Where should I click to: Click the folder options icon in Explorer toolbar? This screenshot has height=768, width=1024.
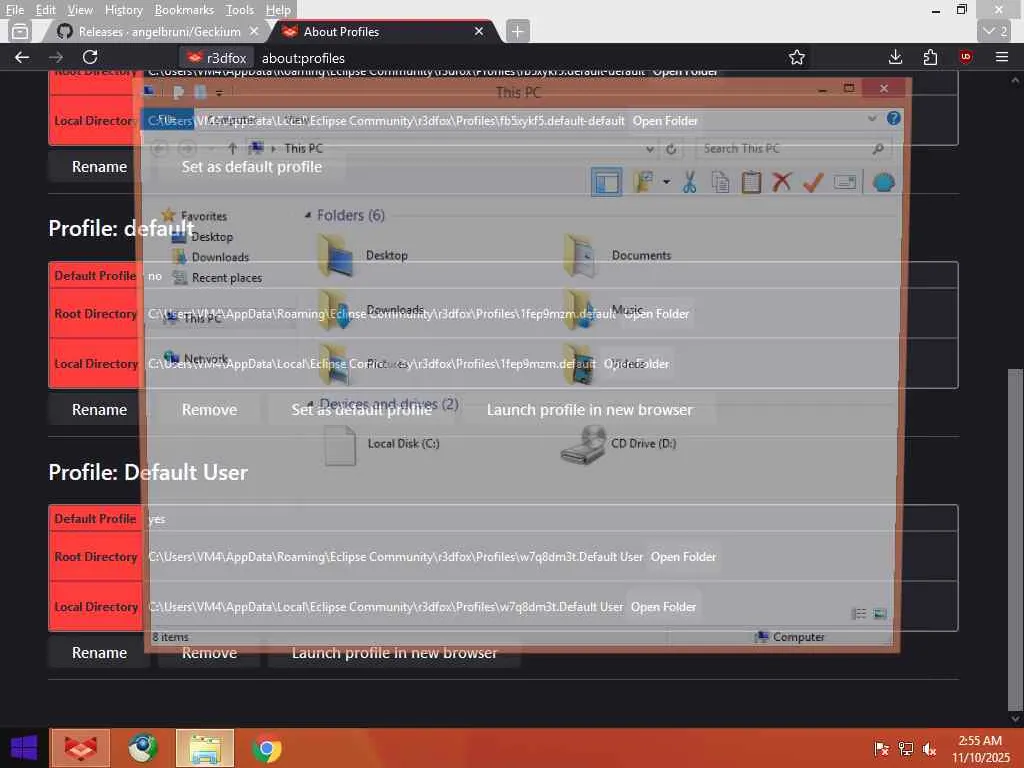(643, 182)
